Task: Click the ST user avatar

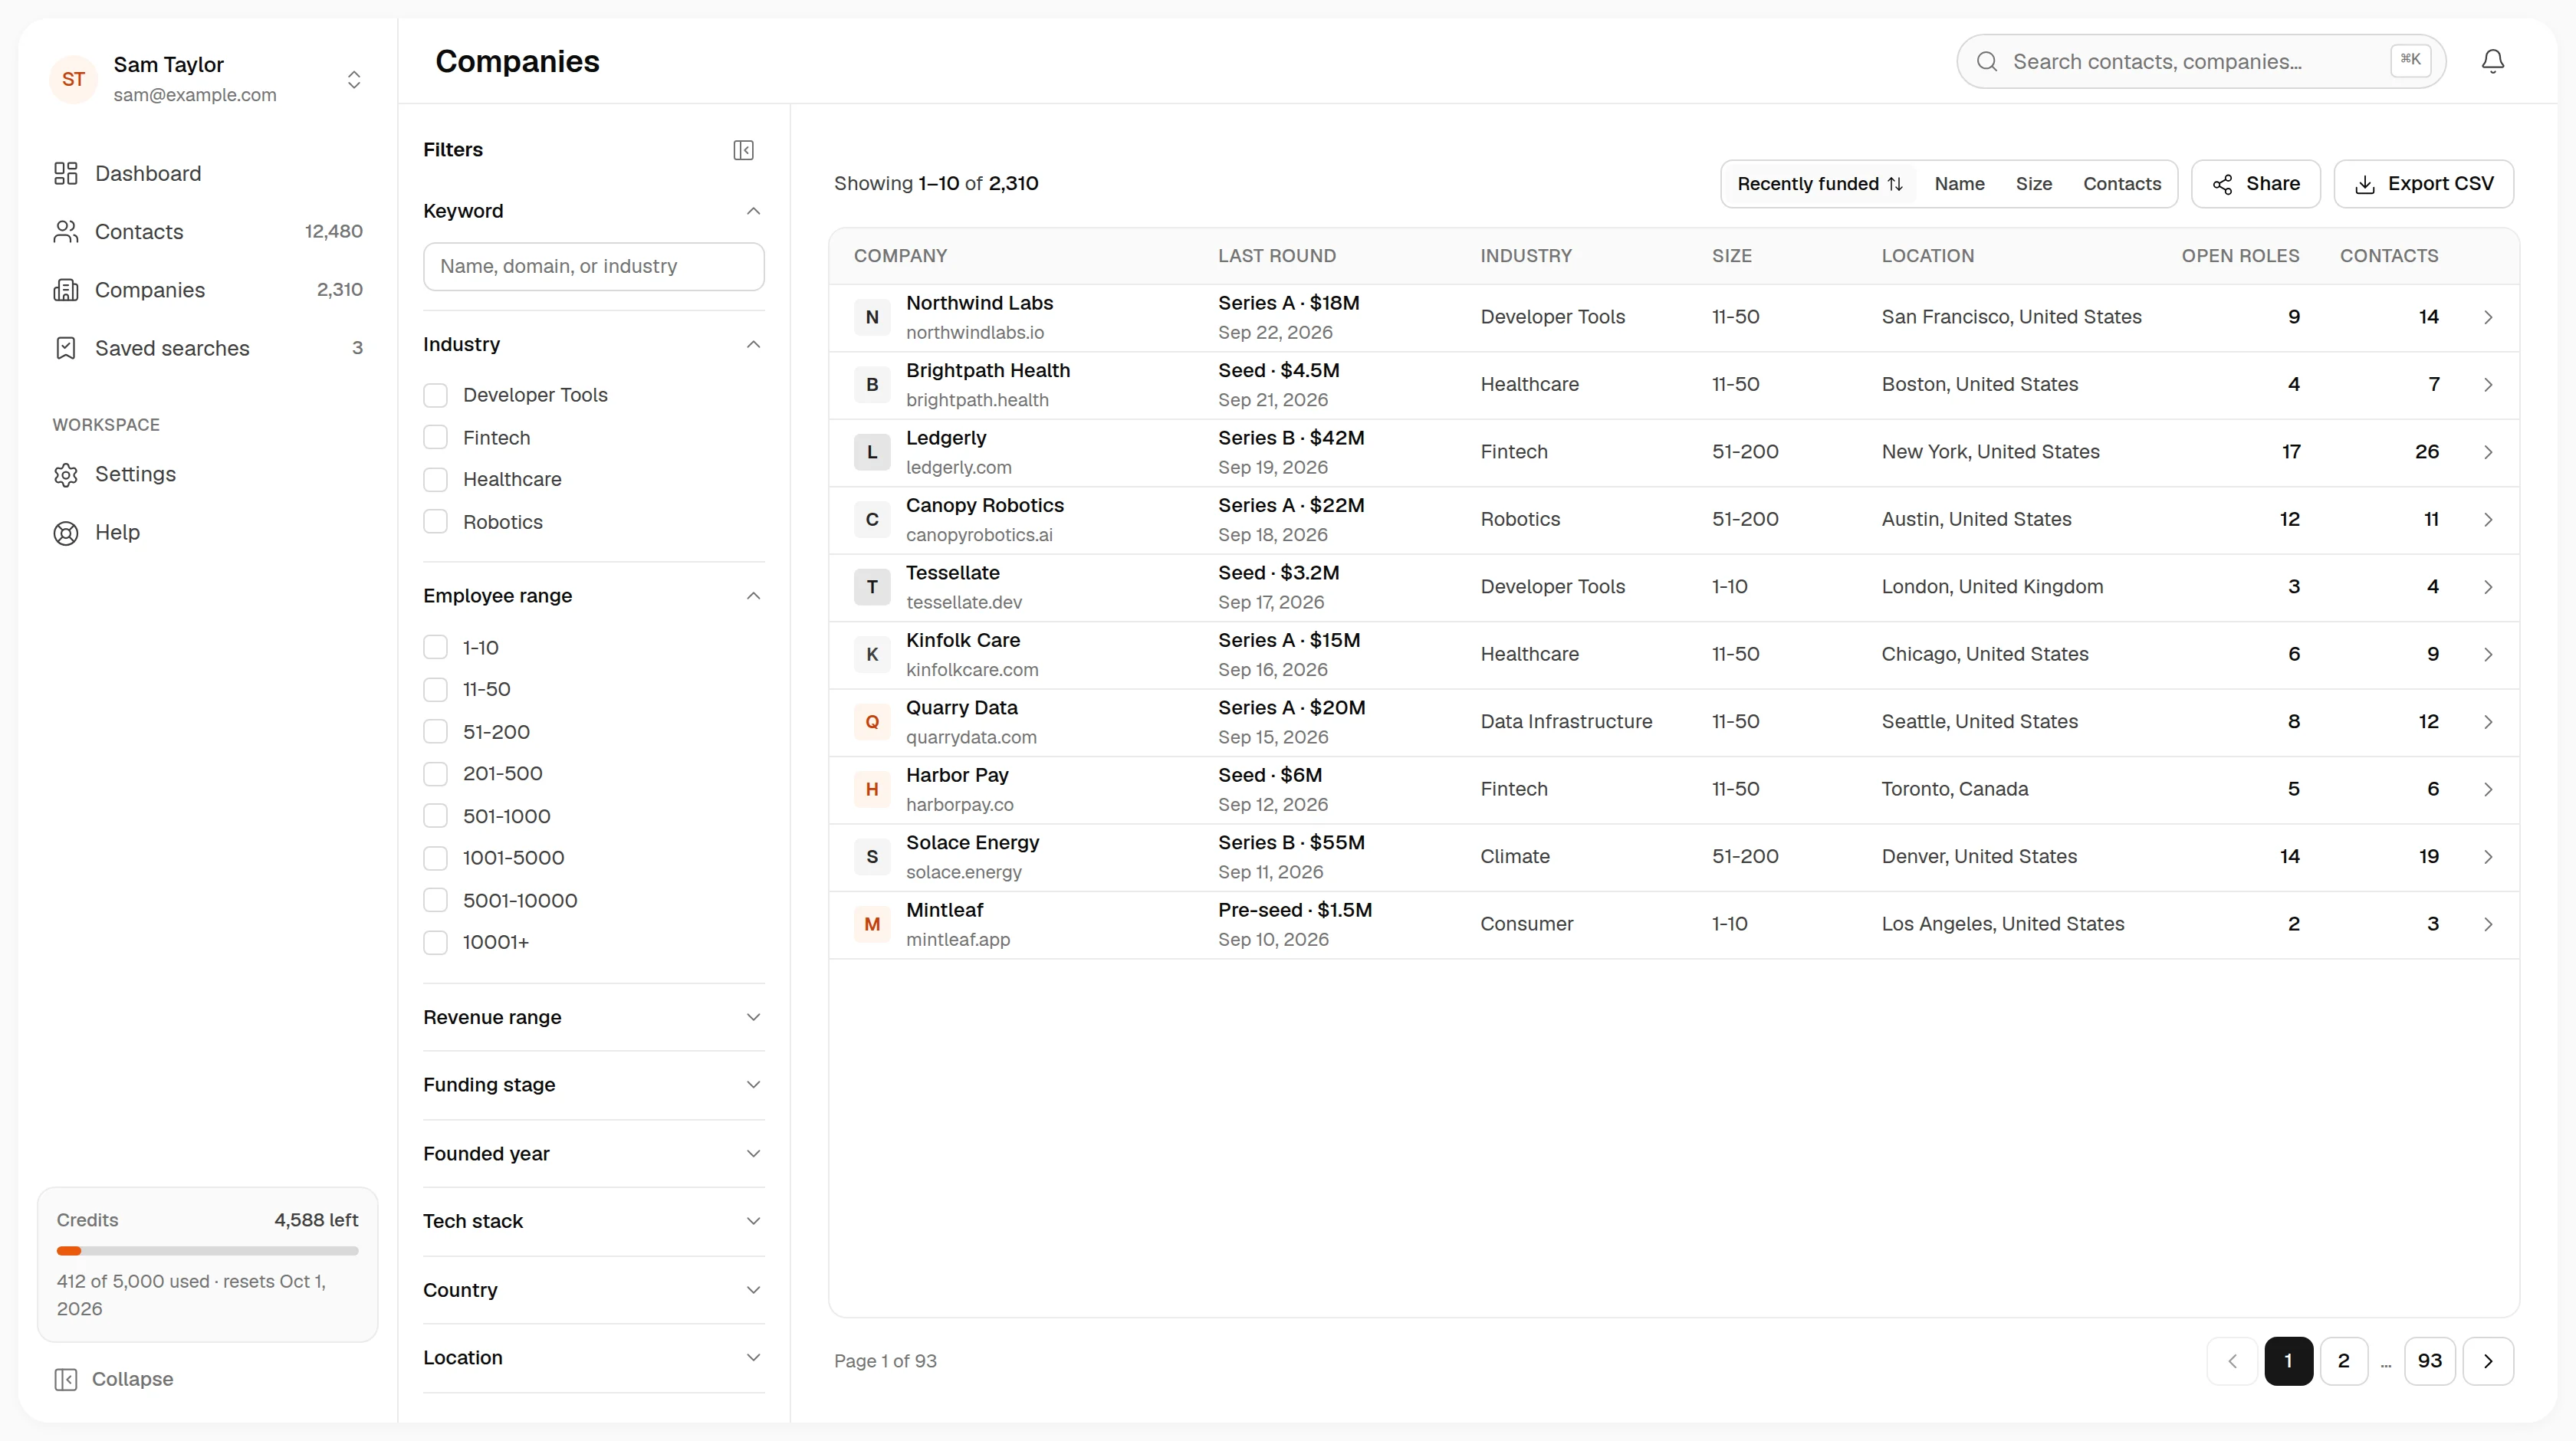Action: tap(73, 79)
